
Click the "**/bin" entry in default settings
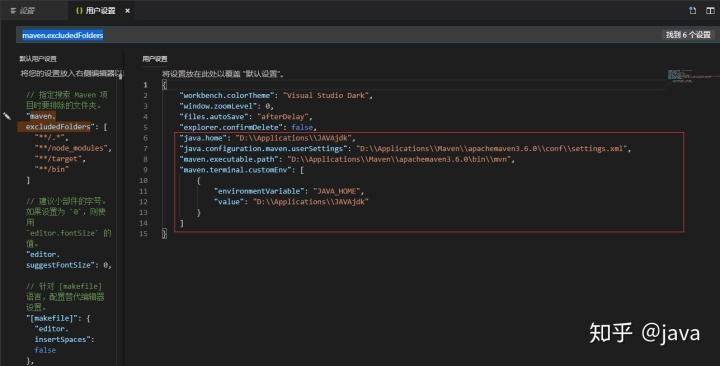51,169
